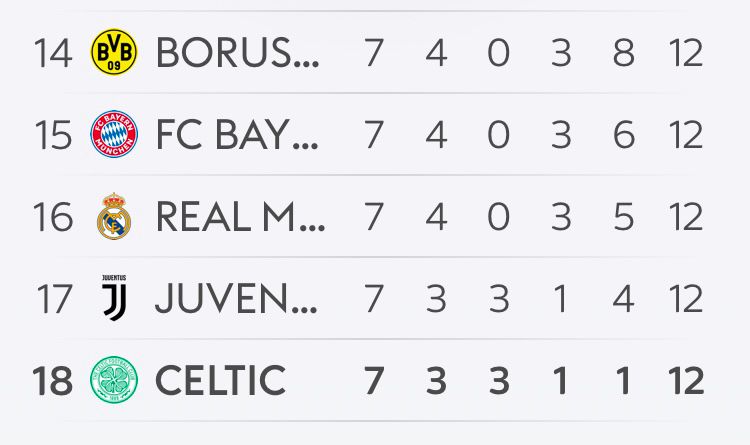Click Real Madrid's goal difference value 5

tap(623, 217)
